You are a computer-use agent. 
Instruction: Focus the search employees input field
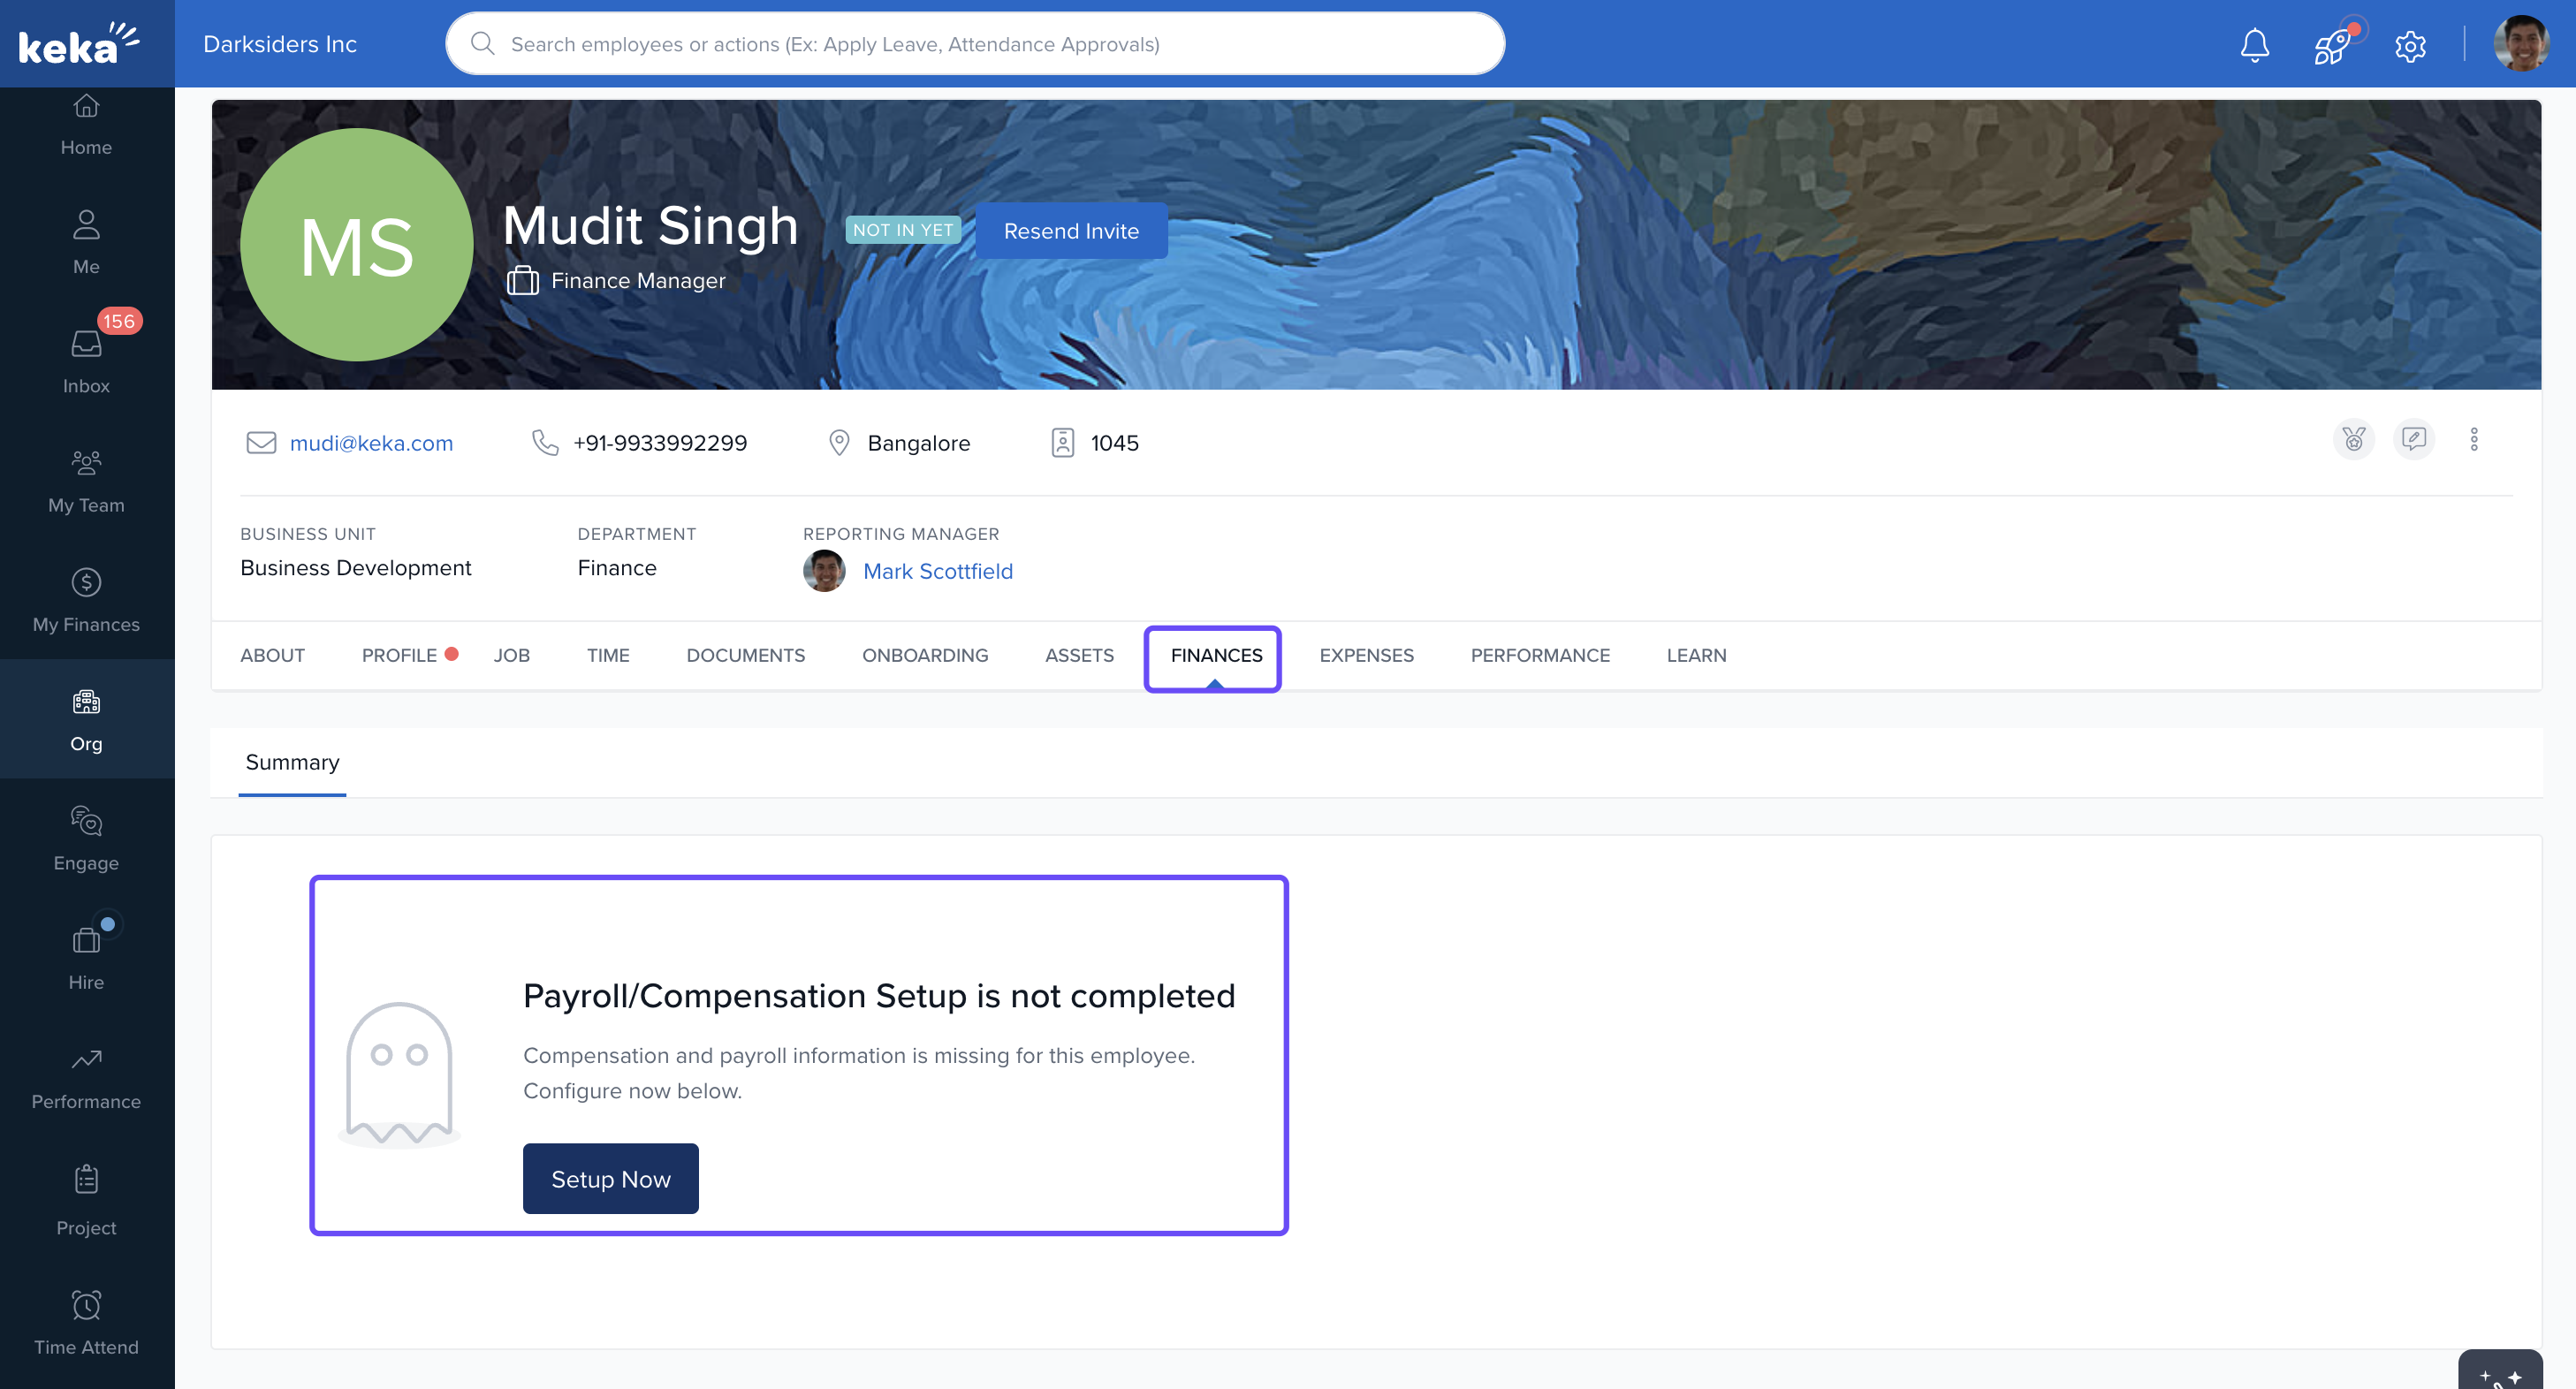click(975, 44)
